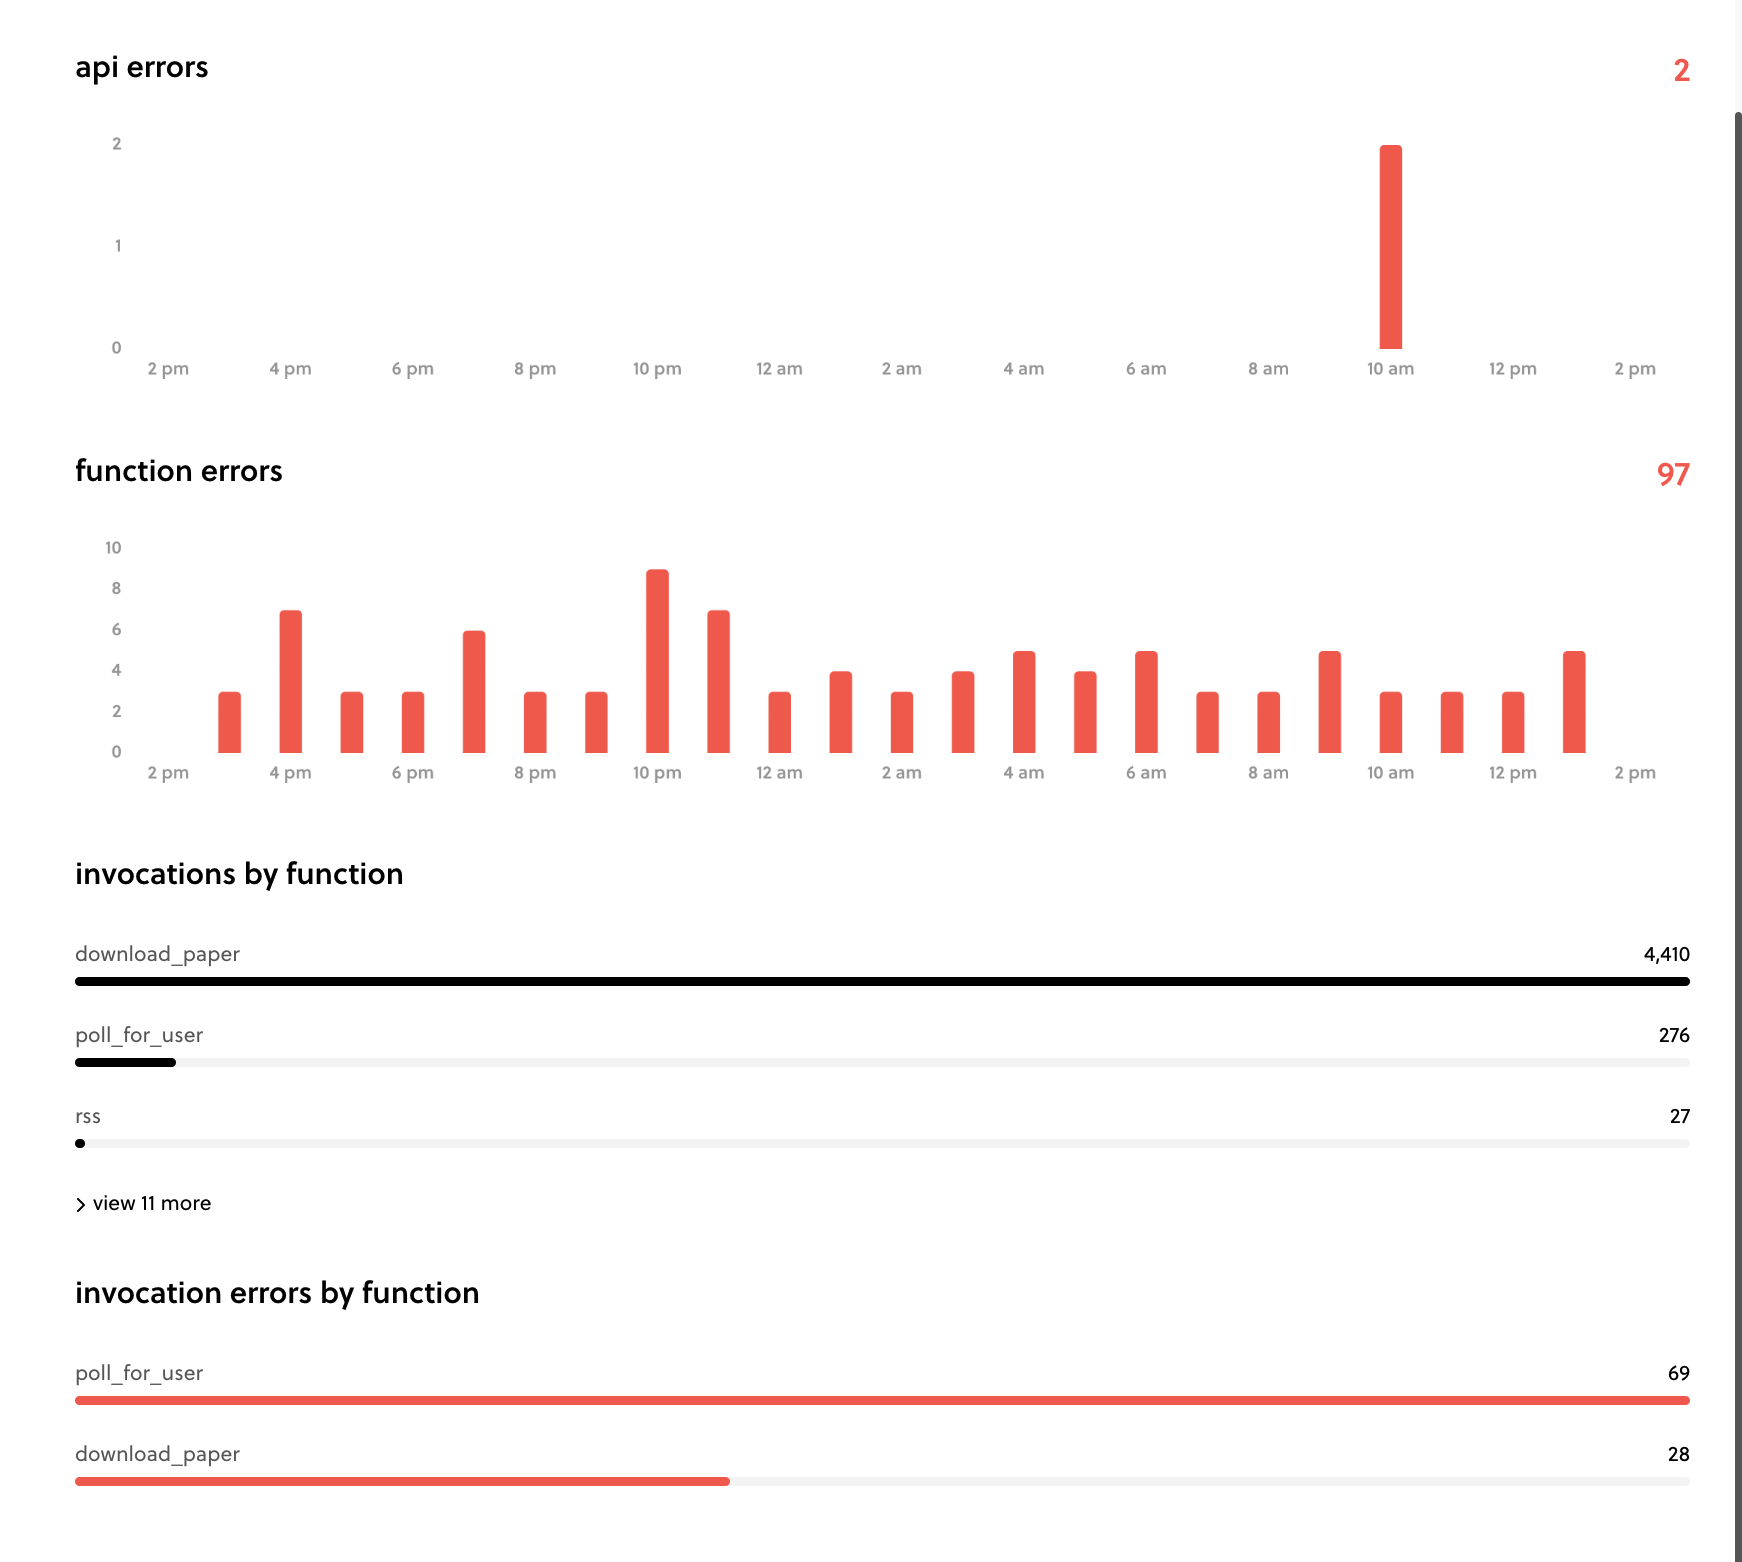This screenshot has height=1562, width=1742.
Task: Click the function errors bar at 4 pm
Action: pyautogui.click(x=290, y=680)
